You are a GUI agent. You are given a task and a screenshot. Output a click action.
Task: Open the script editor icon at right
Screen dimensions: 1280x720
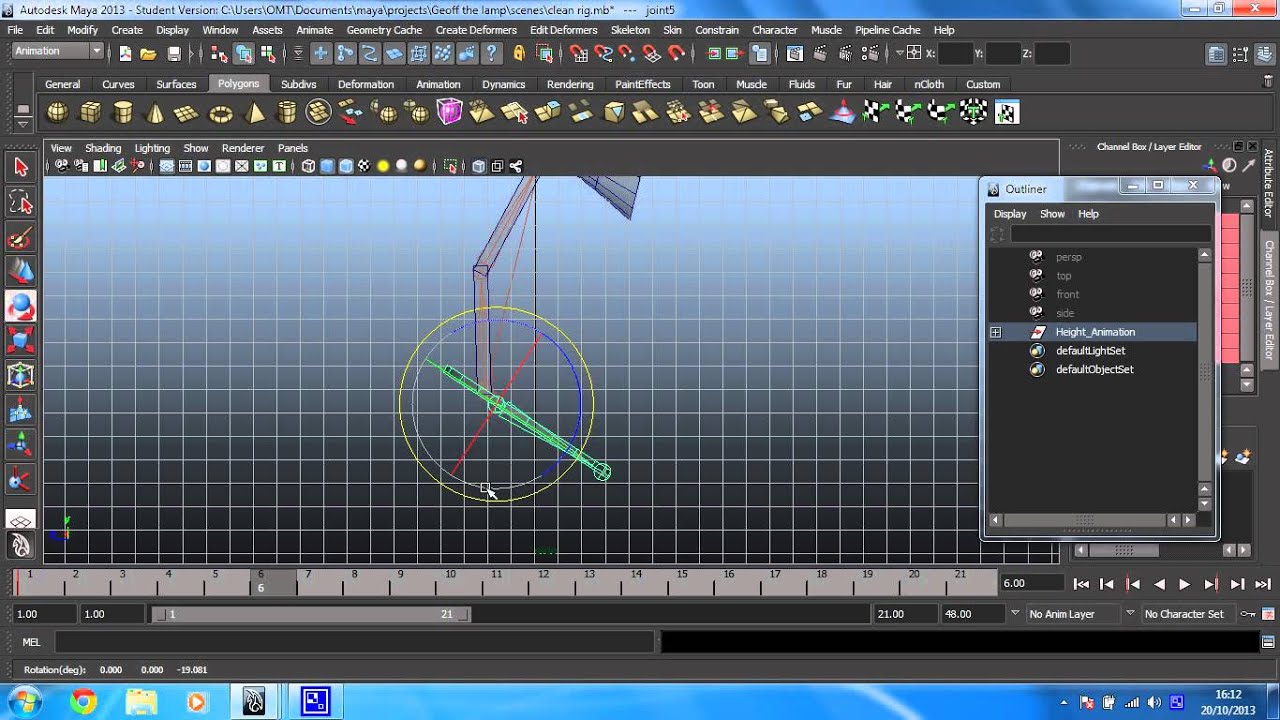point(1268,642)
